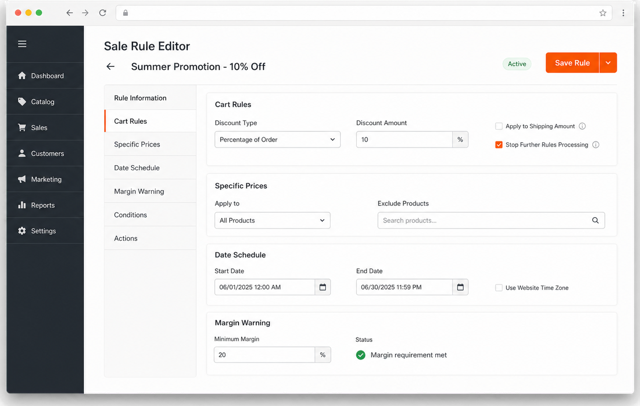Click the address bar lock icon
The width and height of the screenshot is (640, 406).
[x=125, y=13]
